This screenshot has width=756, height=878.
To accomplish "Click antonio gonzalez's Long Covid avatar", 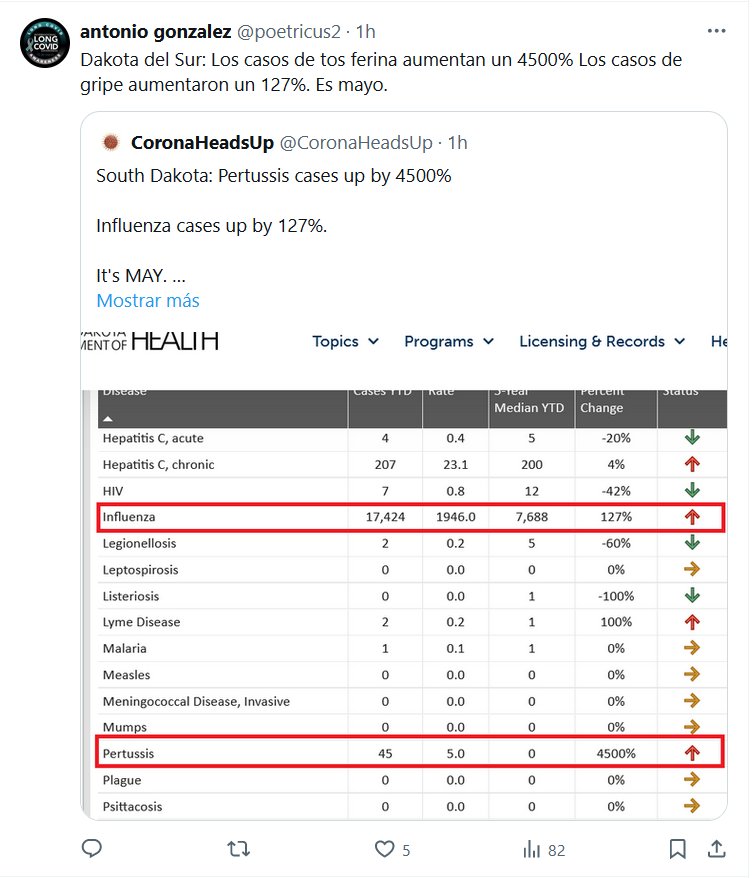I will (x=45, y=43).
